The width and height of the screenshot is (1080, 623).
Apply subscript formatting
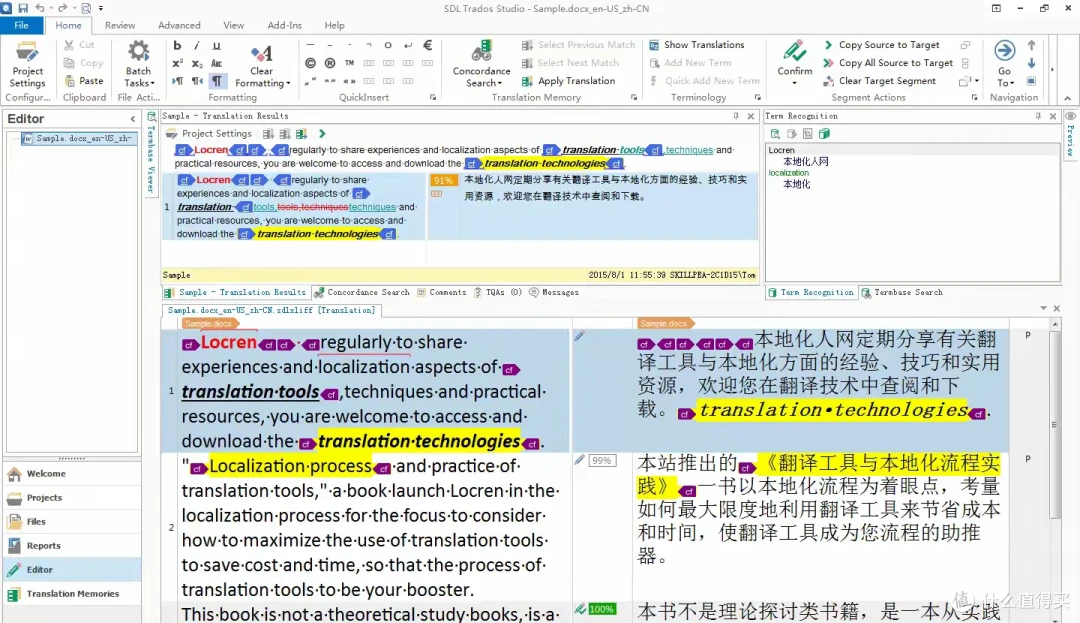click(x=196, y=63)
